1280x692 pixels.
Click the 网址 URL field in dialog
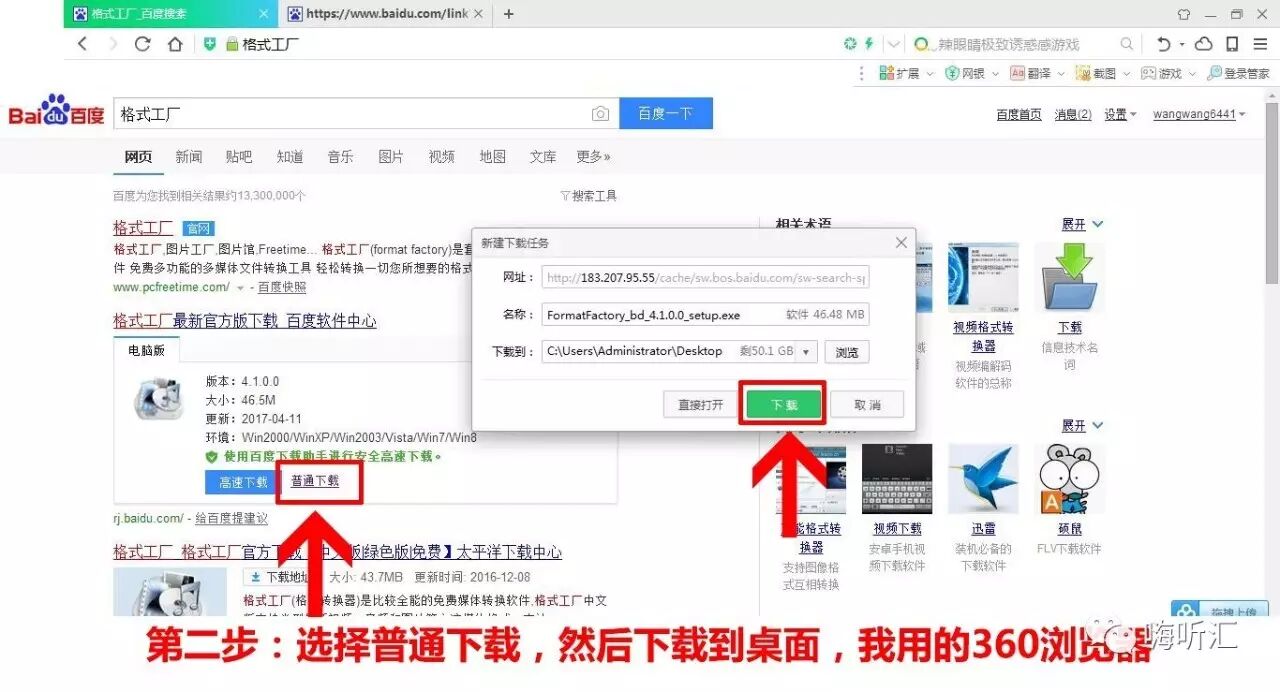705,278
